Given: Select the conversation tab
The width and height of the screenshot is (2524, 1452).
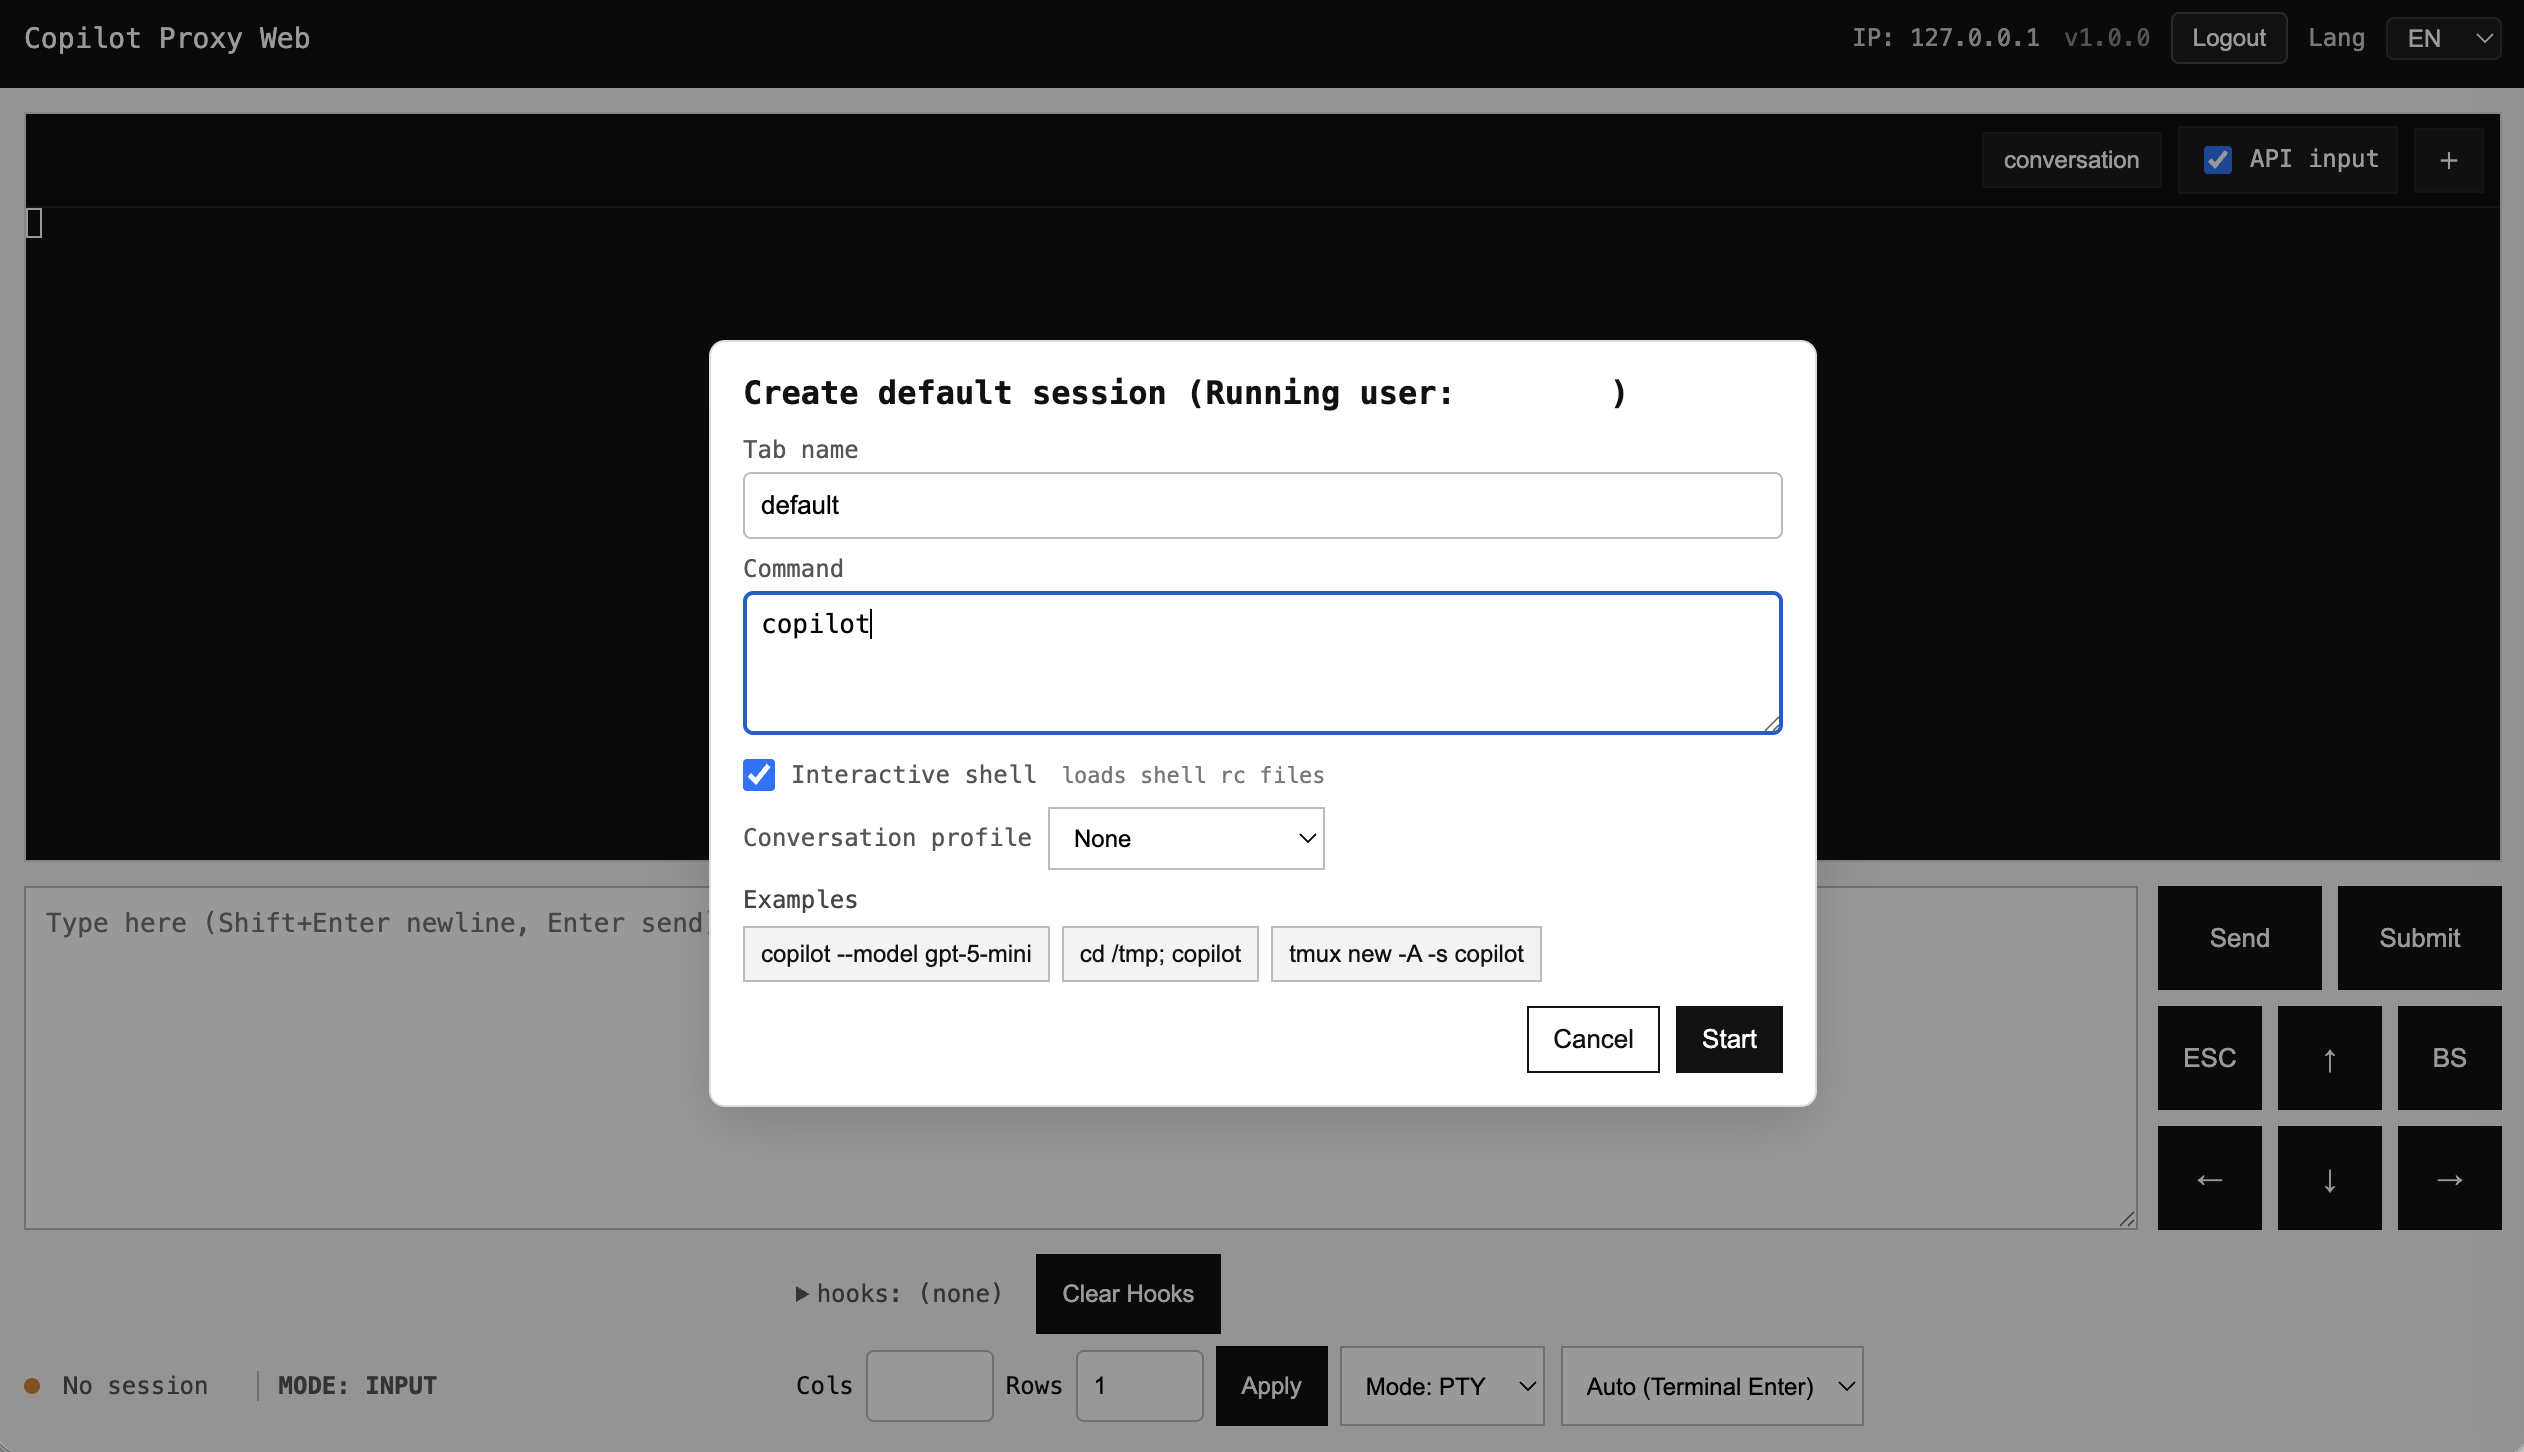Looking at the screenshot, I should pyautogui.click(x=2070, y=160).
